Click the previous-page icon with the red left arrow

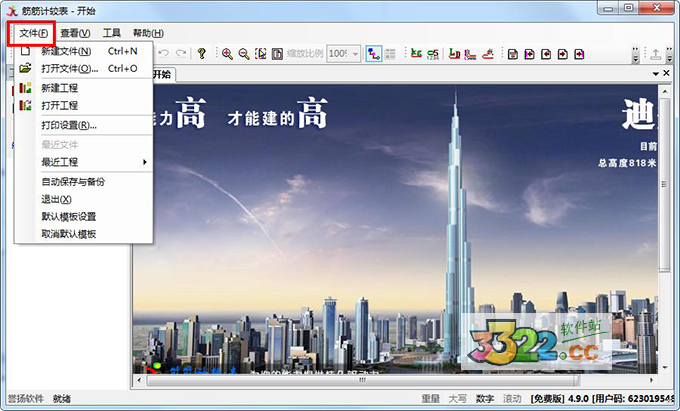(x=546, y=54)
